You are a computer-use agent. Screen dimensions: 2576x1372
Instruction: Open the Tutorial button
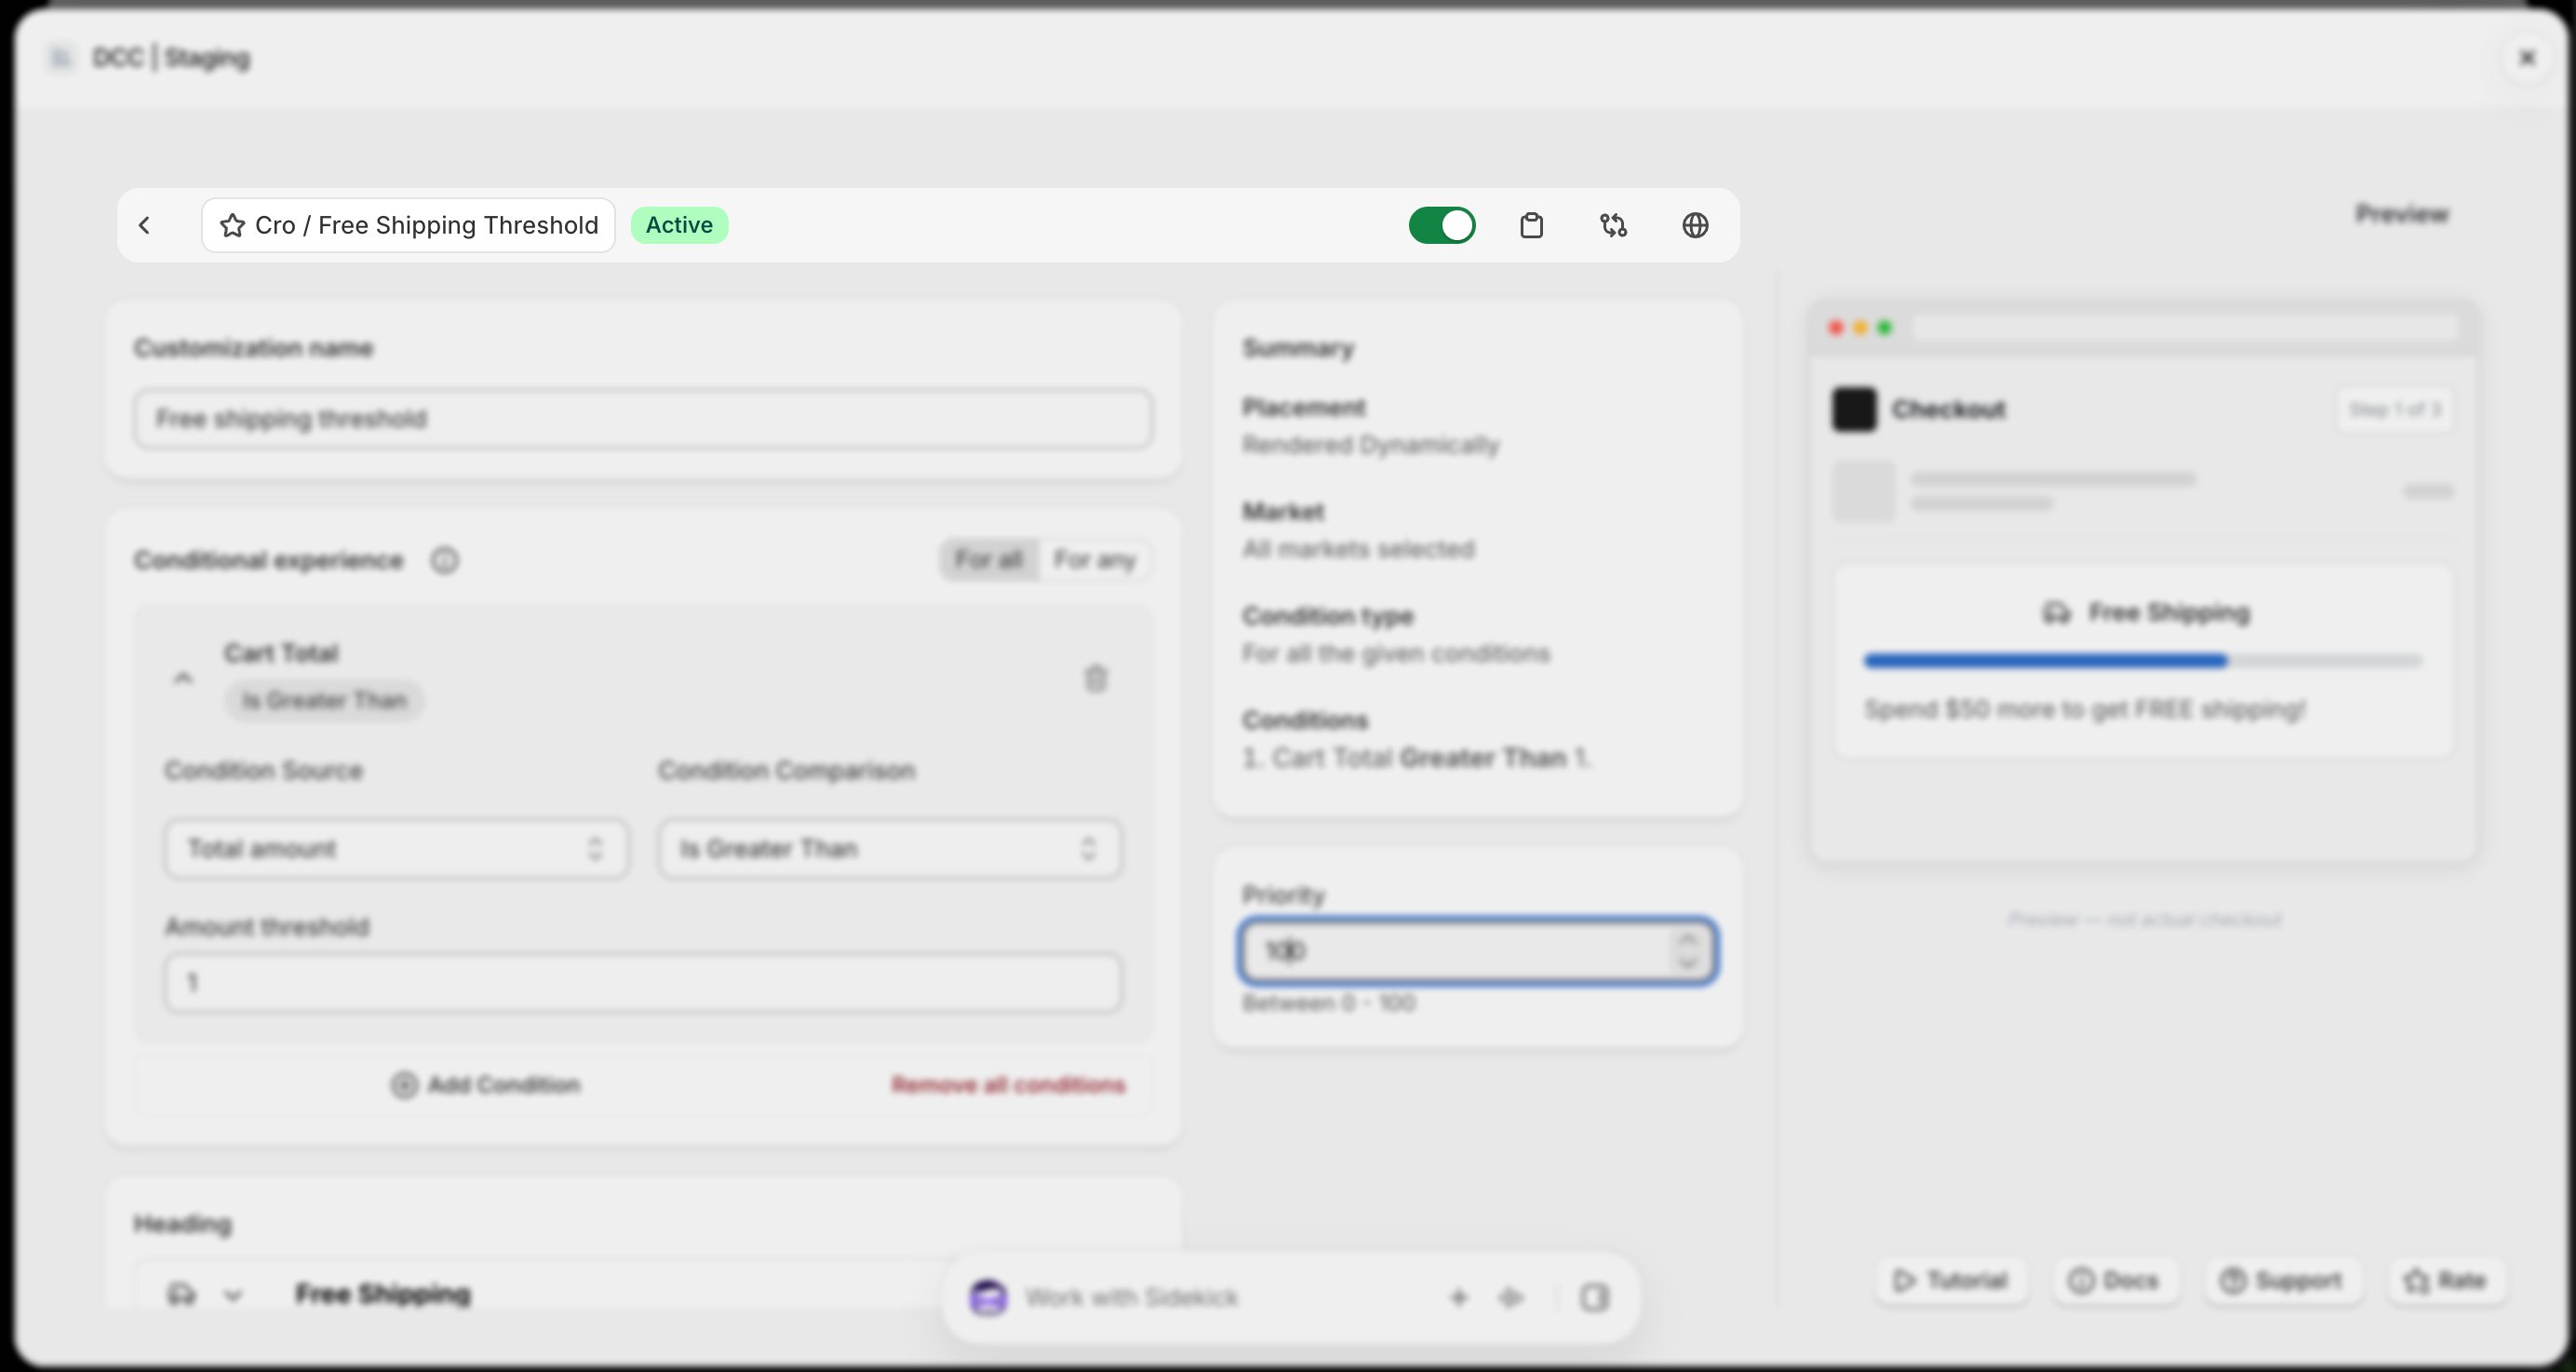[x=1950, y=1281]
